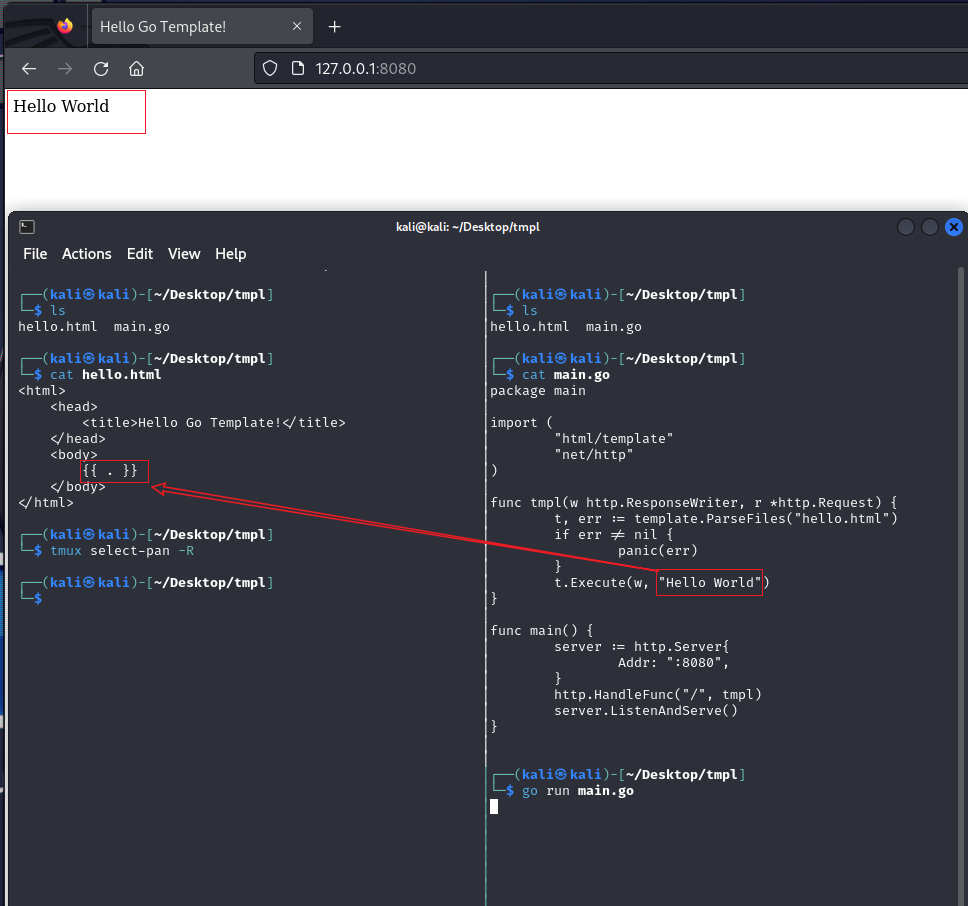Screen dimensions: 968x906
Task: Click Hello World text on the webpage
Action: [x=61, y=106]
